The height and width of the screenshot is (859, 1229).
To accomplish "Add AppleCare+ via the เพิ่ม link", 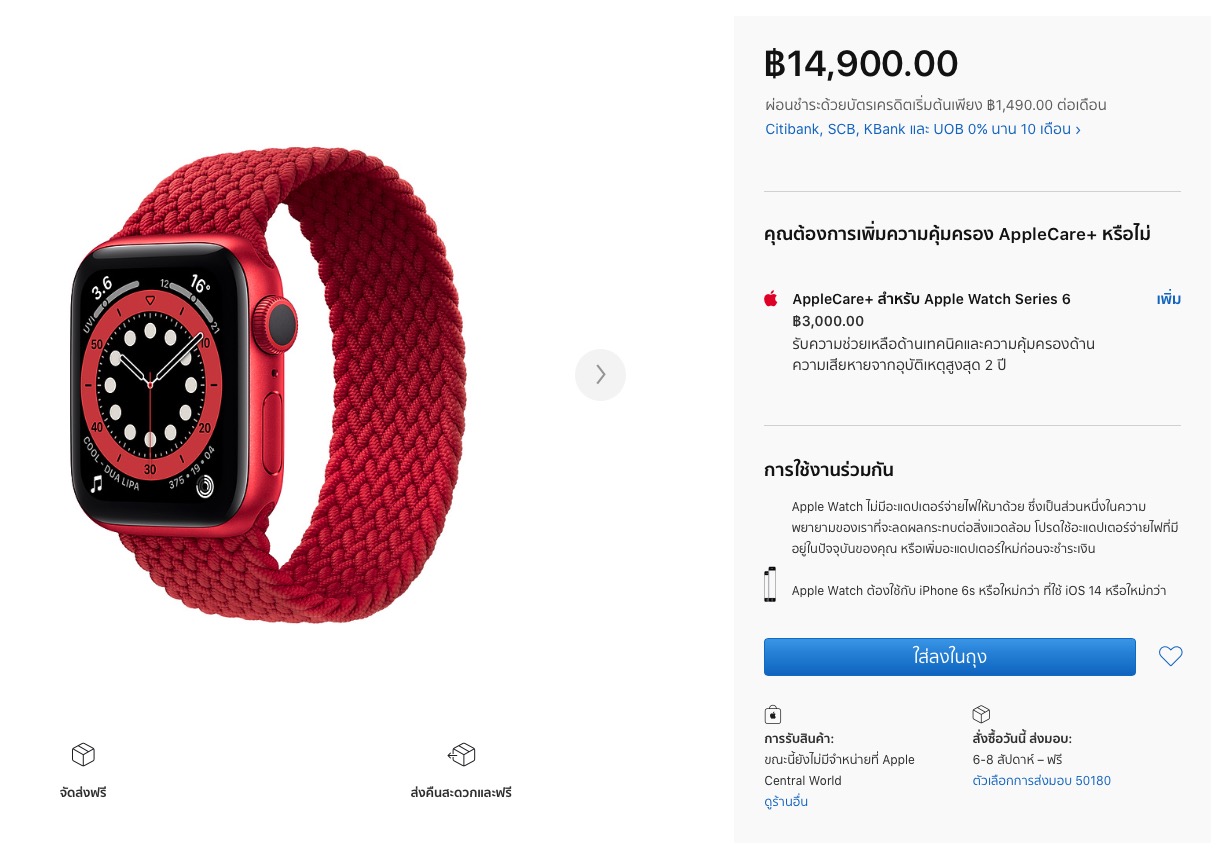I will point(1169,299).
